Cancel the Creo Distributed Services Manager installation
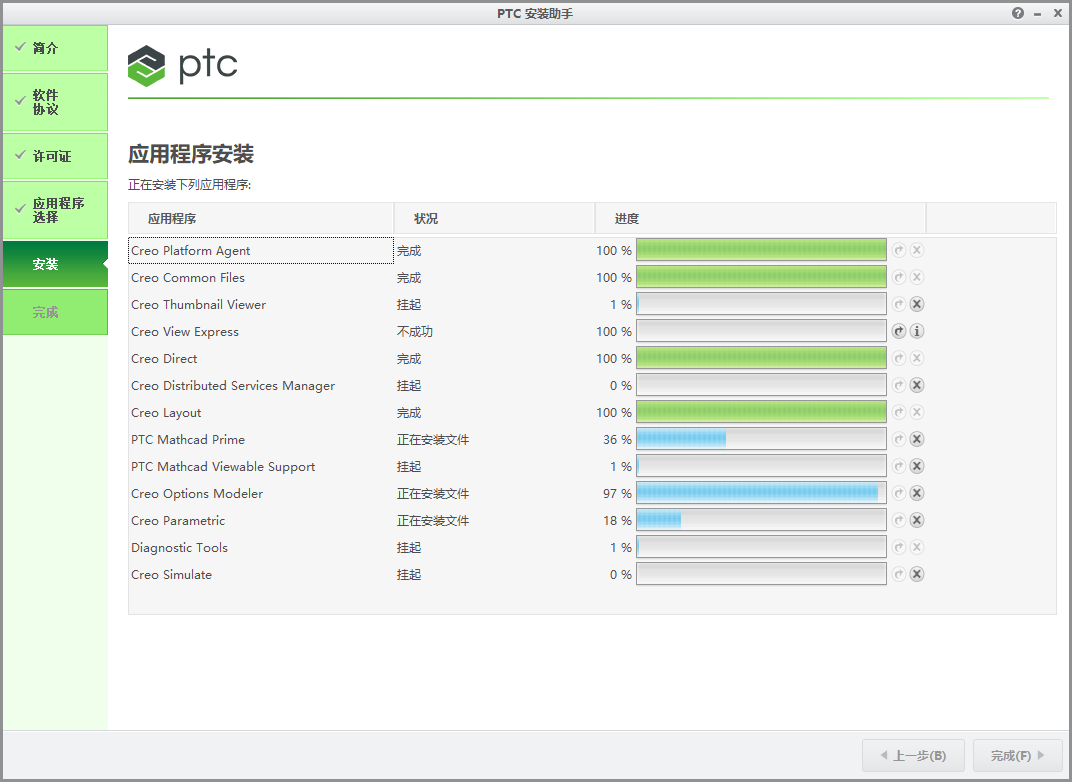1072x782 pixels. pyautogui.click(x=917, y=385)
